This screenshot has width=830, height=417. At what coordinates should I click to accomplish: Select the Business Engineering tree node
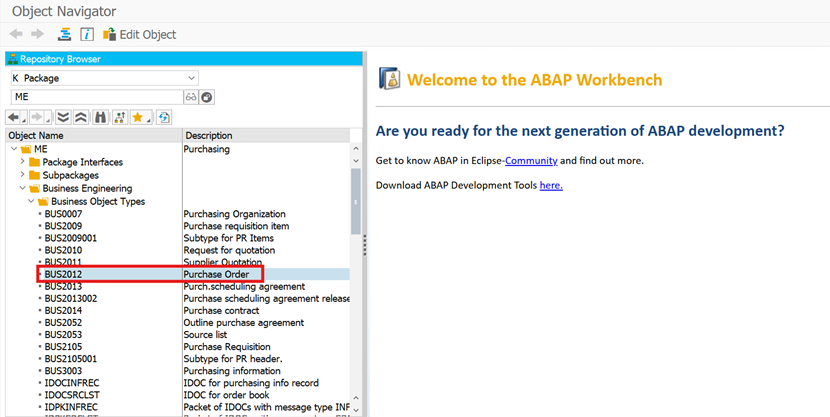[87, 188]
